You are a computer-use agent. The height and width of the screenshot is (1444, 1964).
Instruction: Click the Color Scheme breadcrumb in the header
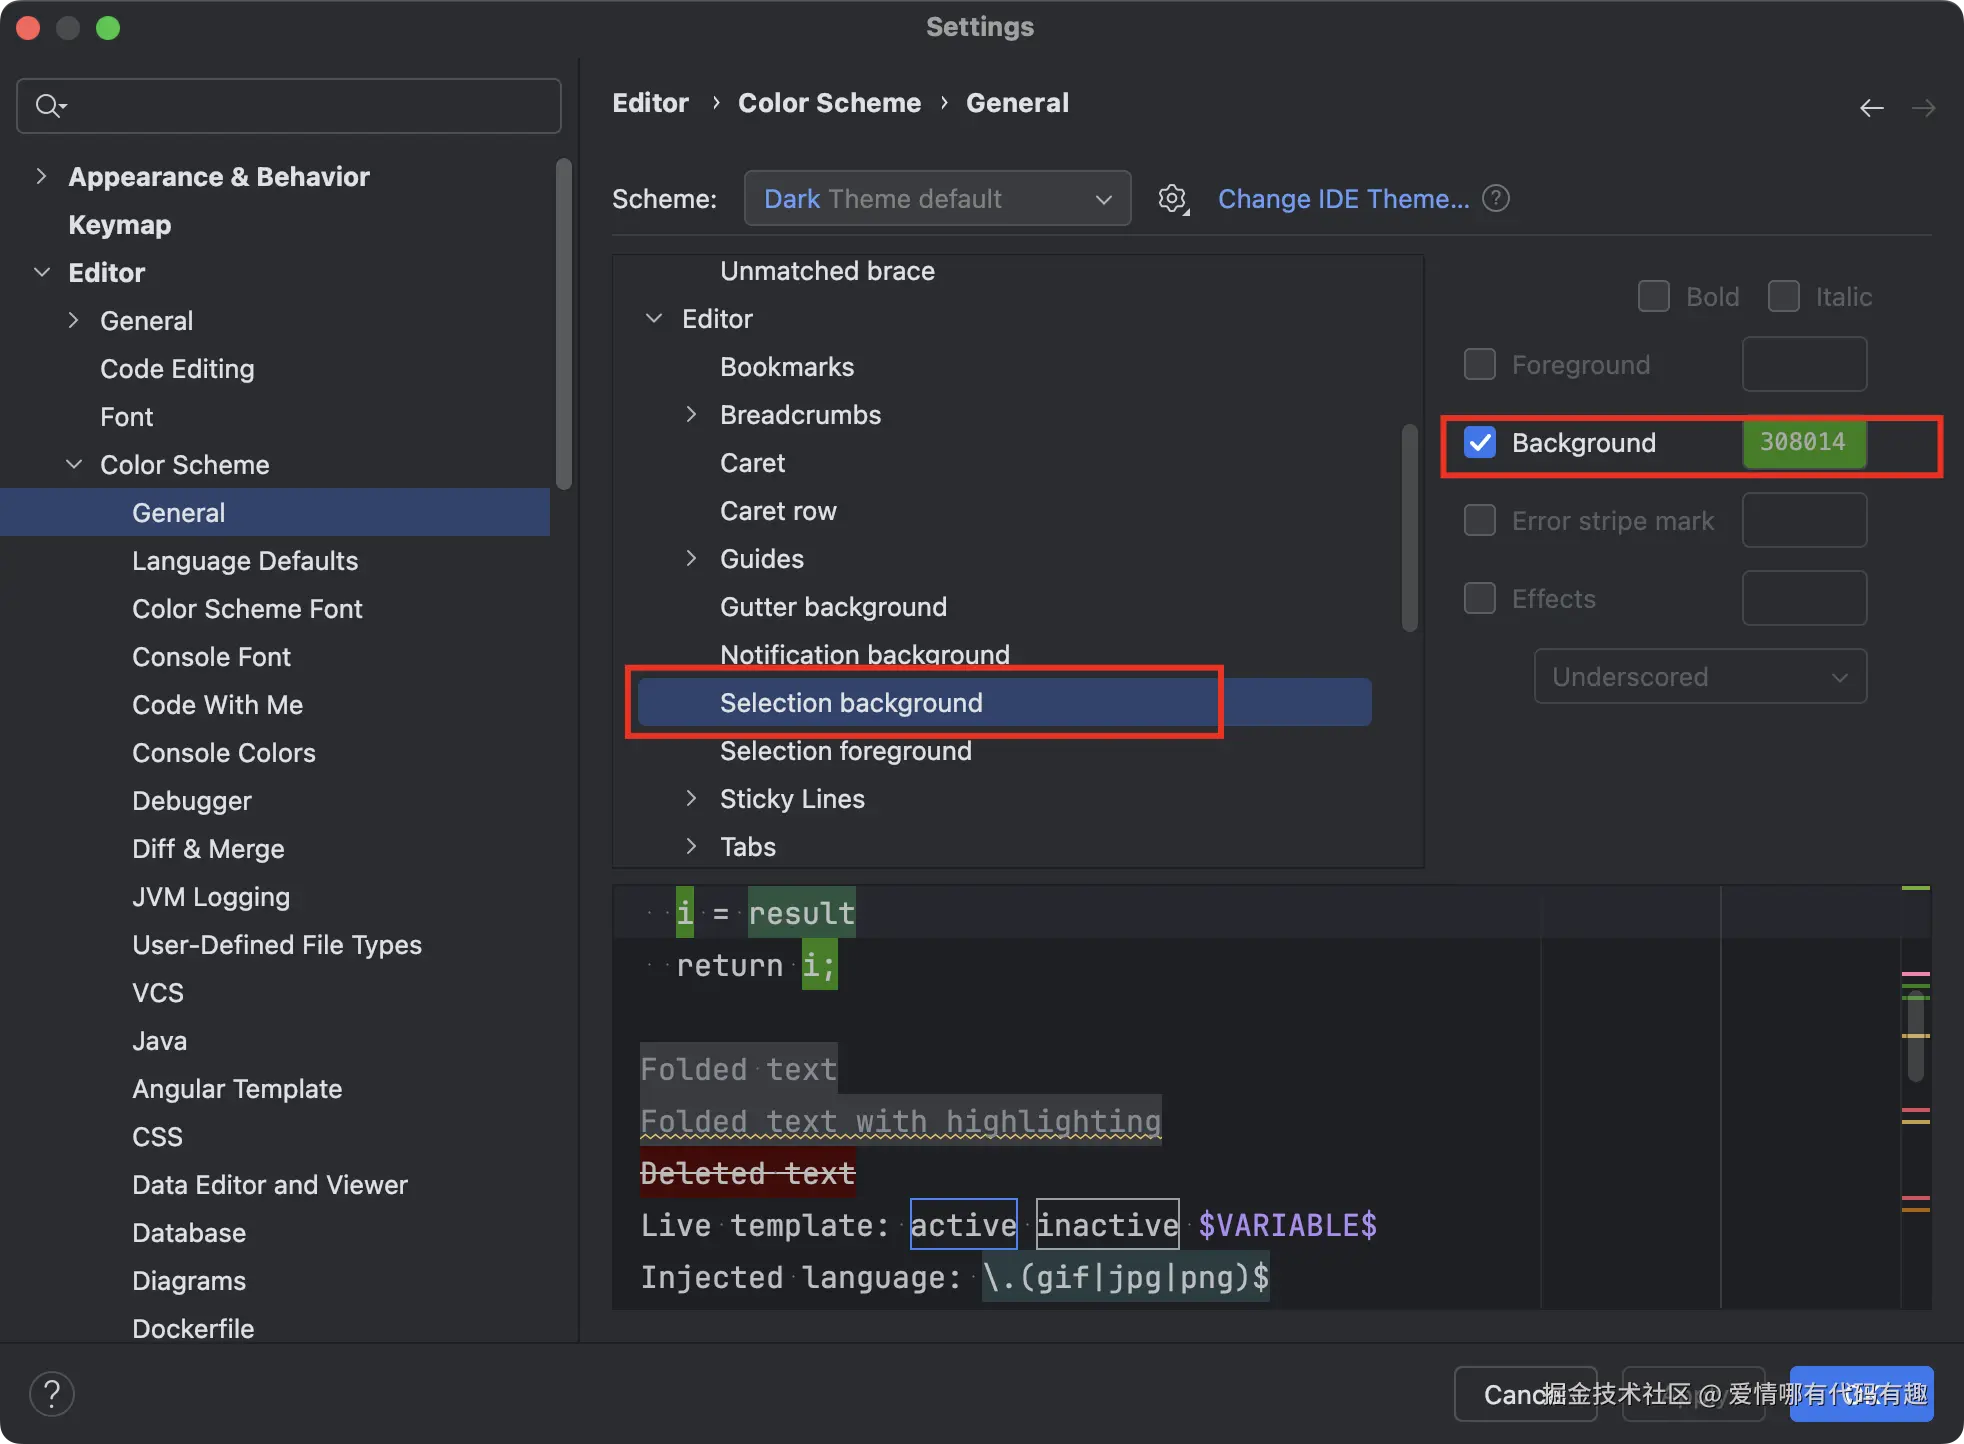pos(829,103)
